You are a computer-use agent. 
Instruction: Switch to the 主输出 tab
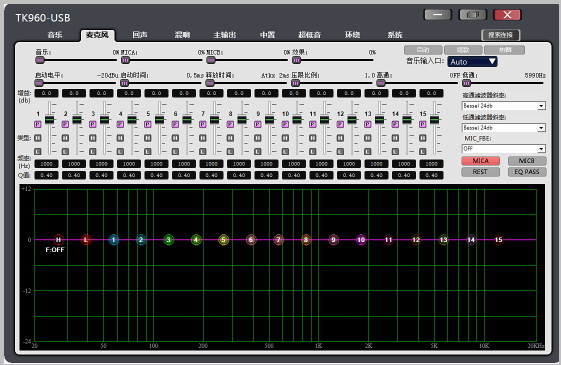coord(225,35)
